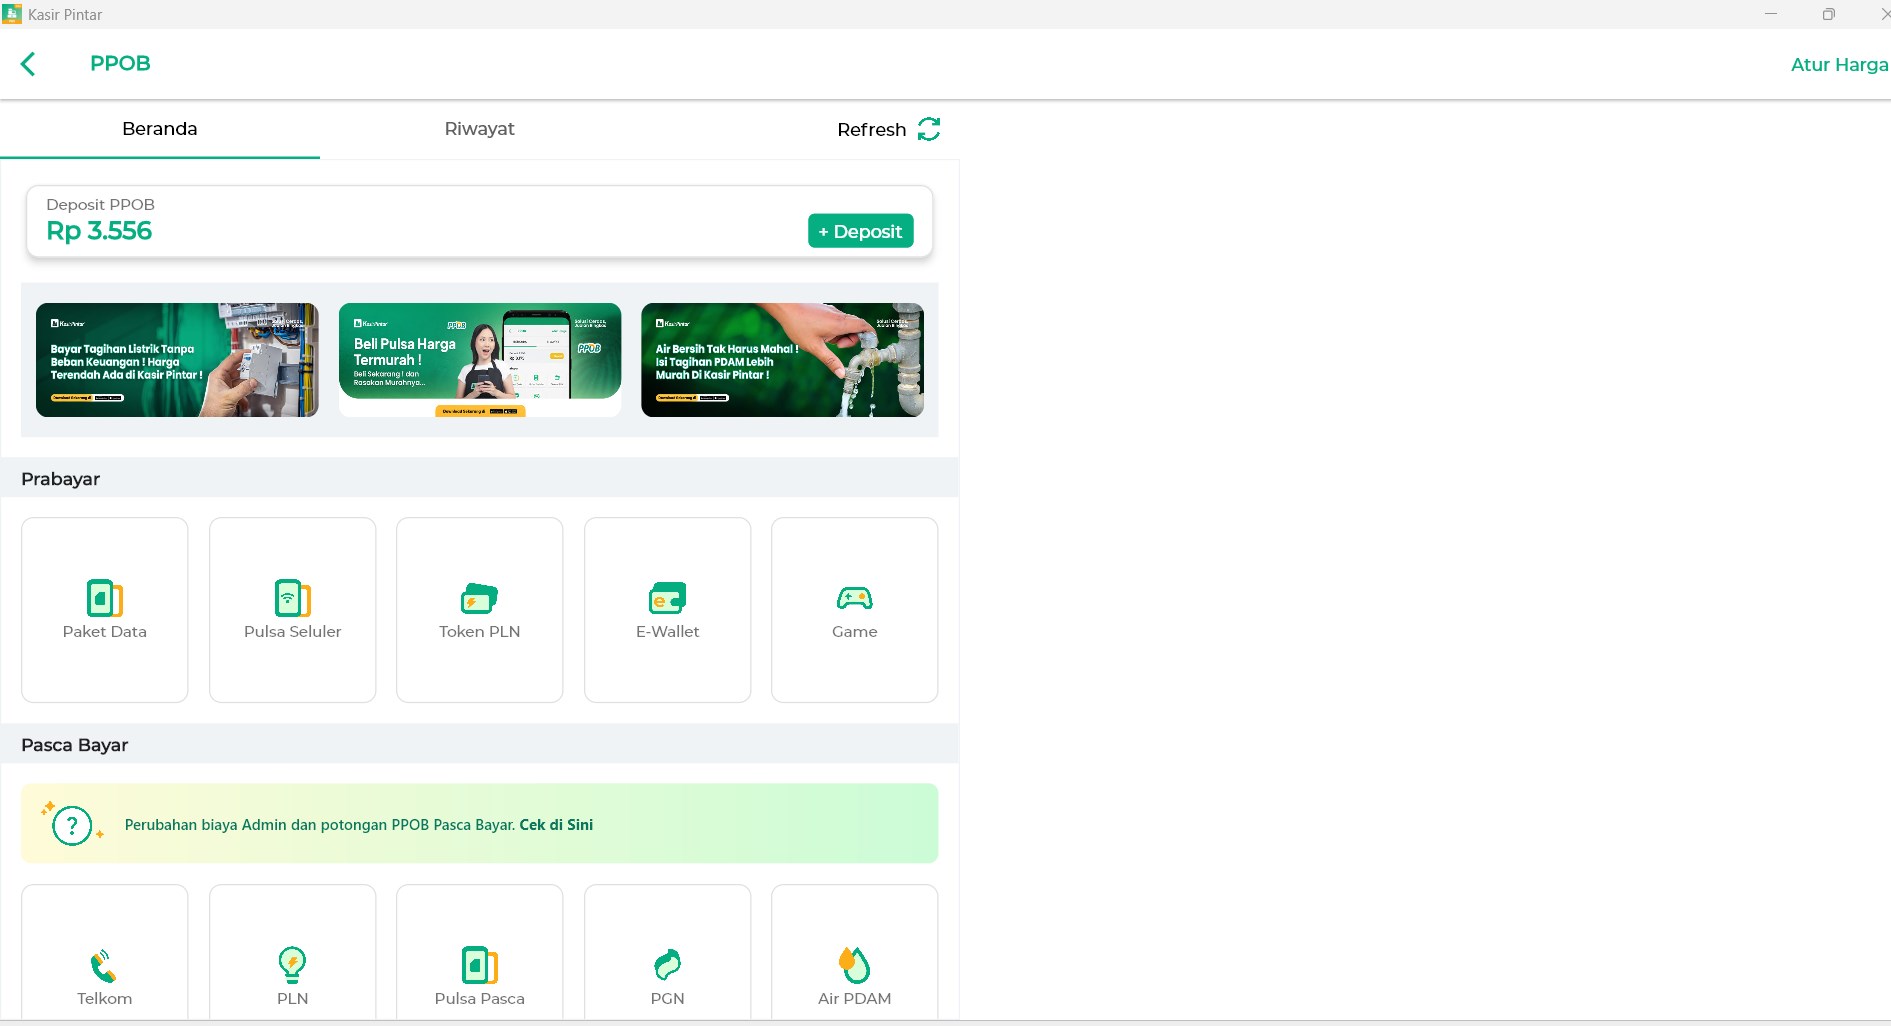Open the Pulsa Seluler icon

(293, 598)
